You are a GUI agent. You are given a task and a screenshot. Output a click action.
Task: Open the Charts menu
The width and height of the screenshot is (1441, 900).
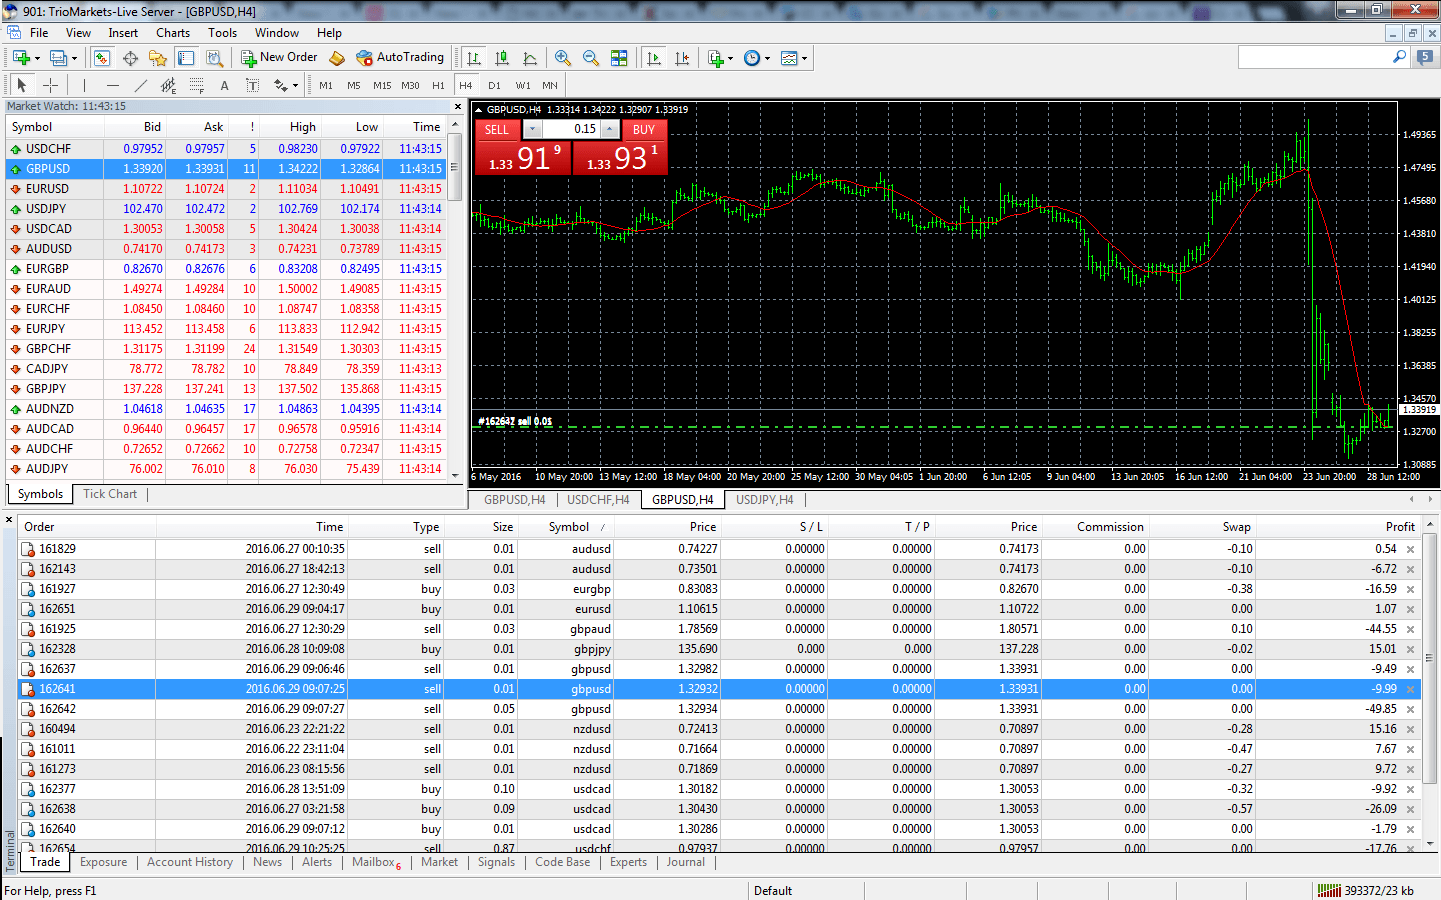[172, 33]
